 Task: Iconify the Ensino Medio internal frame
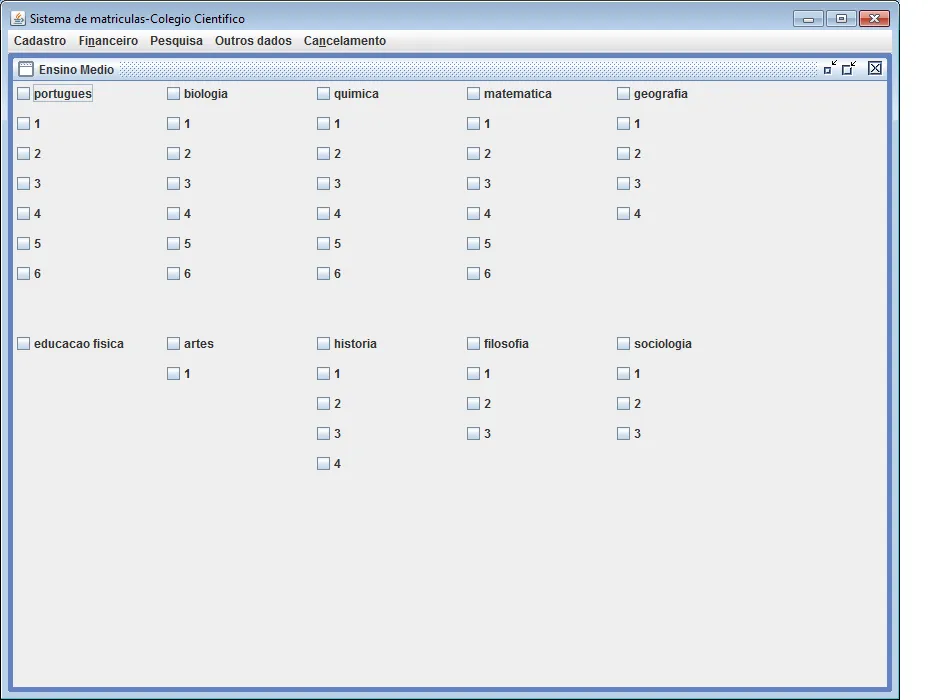(830, 68)
